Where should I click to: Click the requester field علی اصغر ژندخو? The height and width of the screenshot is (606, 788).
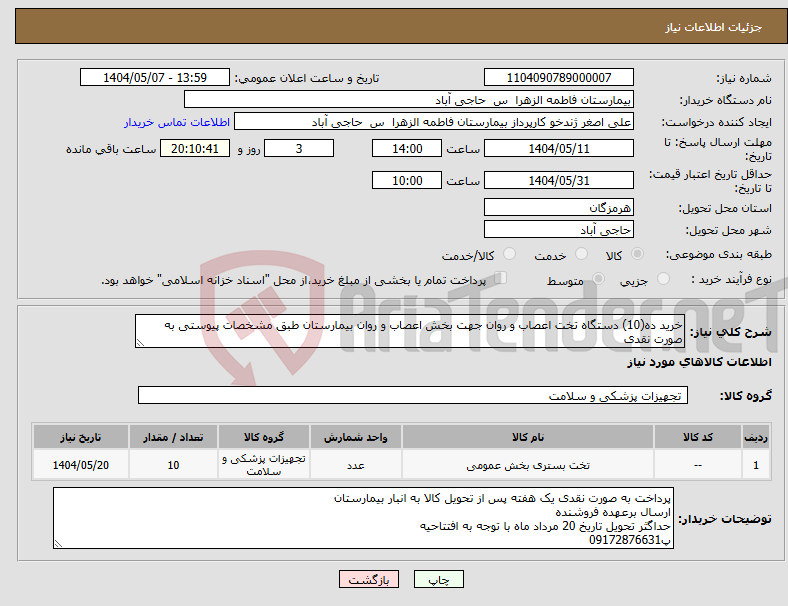[434, 122]
